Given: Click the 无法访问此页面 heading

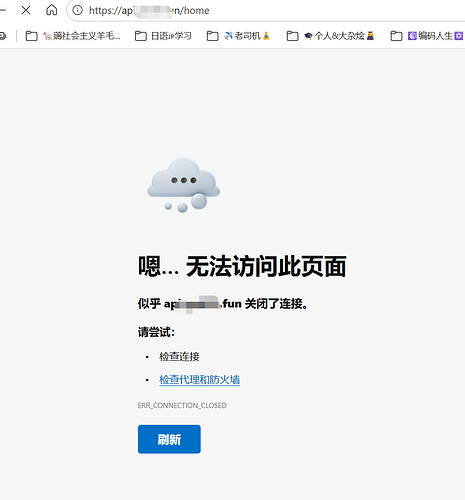Looking at the screenshot, I should (242, 267).
